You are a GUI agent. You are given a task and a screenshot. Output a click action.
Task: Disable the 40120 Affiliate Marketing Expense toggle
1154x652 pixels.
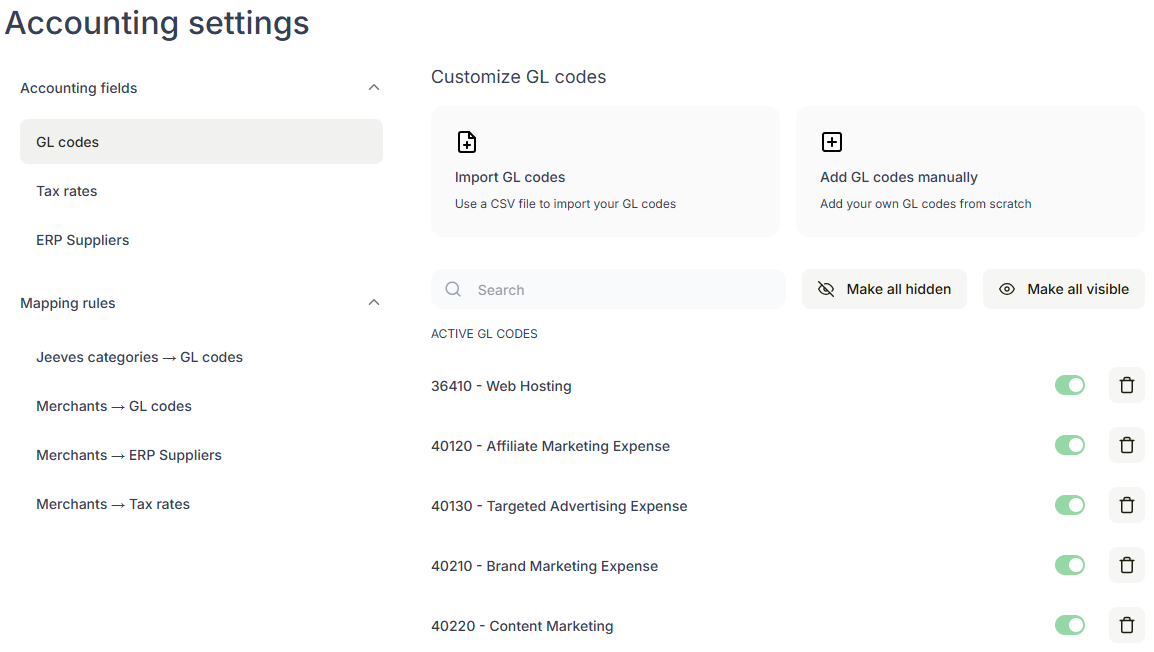tap(1069, 445)
